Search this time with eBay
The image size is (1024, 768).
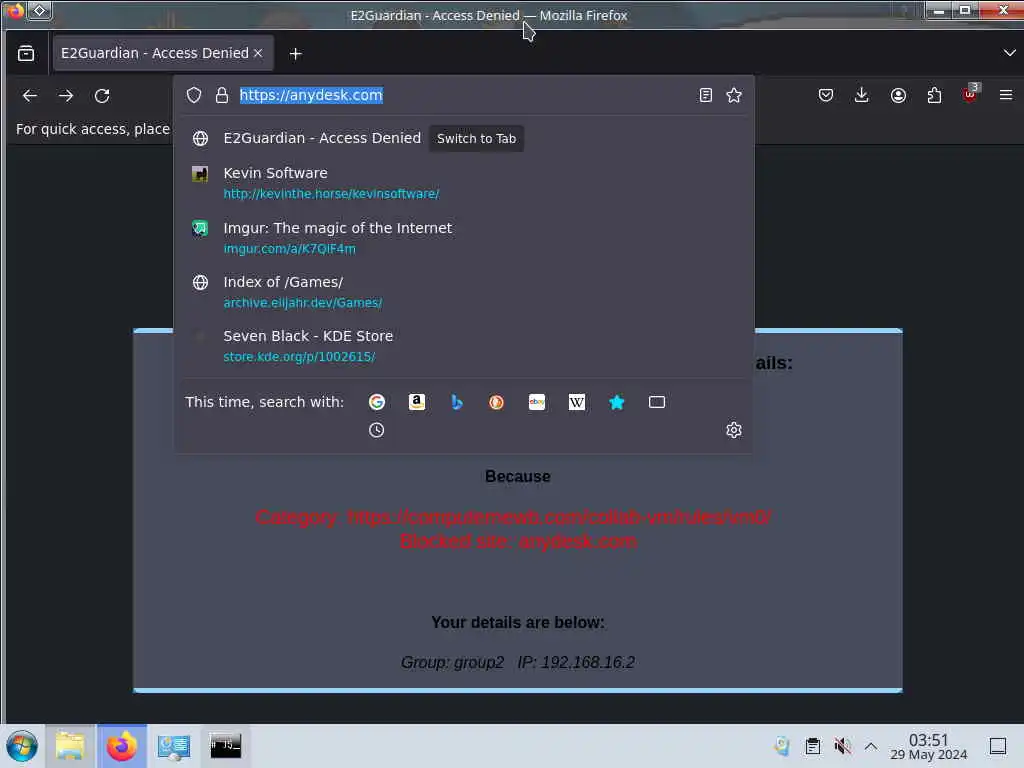point(537,402)
